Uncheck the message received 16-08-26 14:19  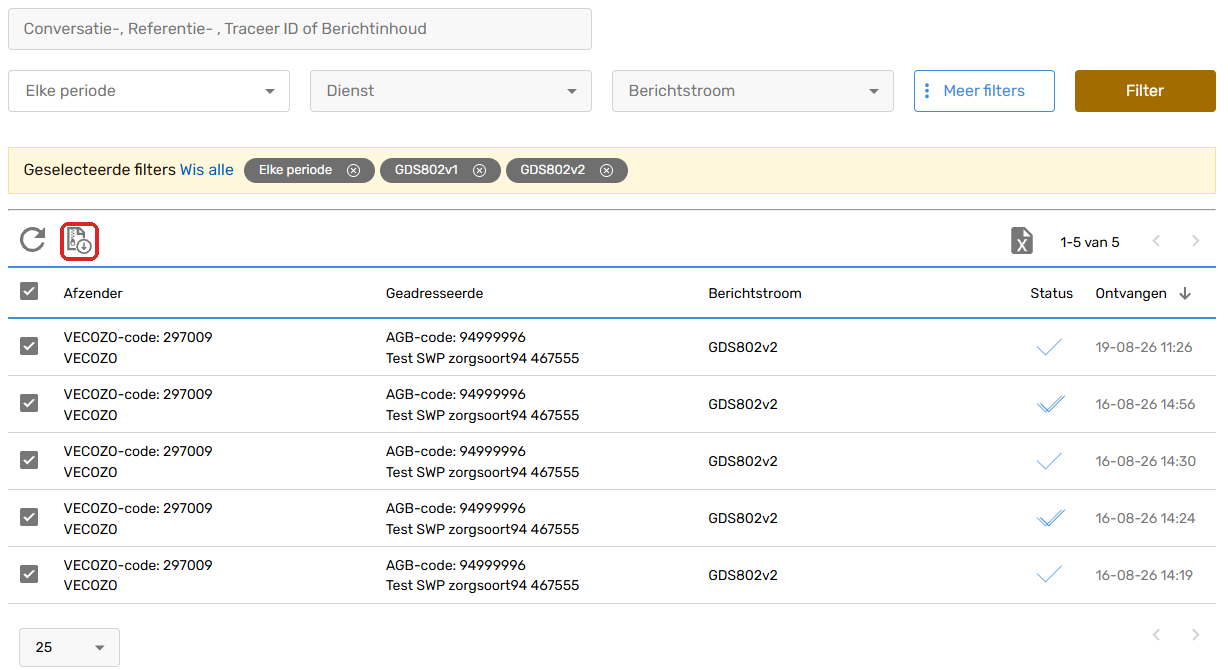29,574
